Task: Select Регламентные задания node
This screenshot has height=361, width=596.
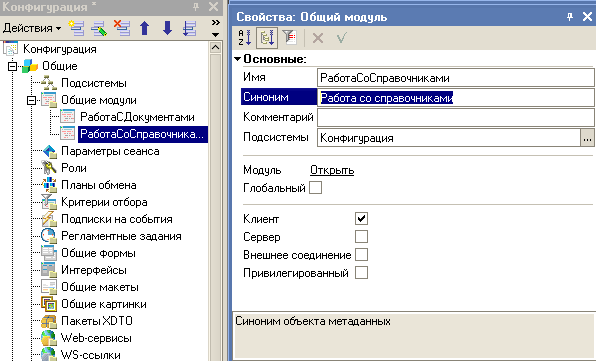Action: (x=121, y=236)
